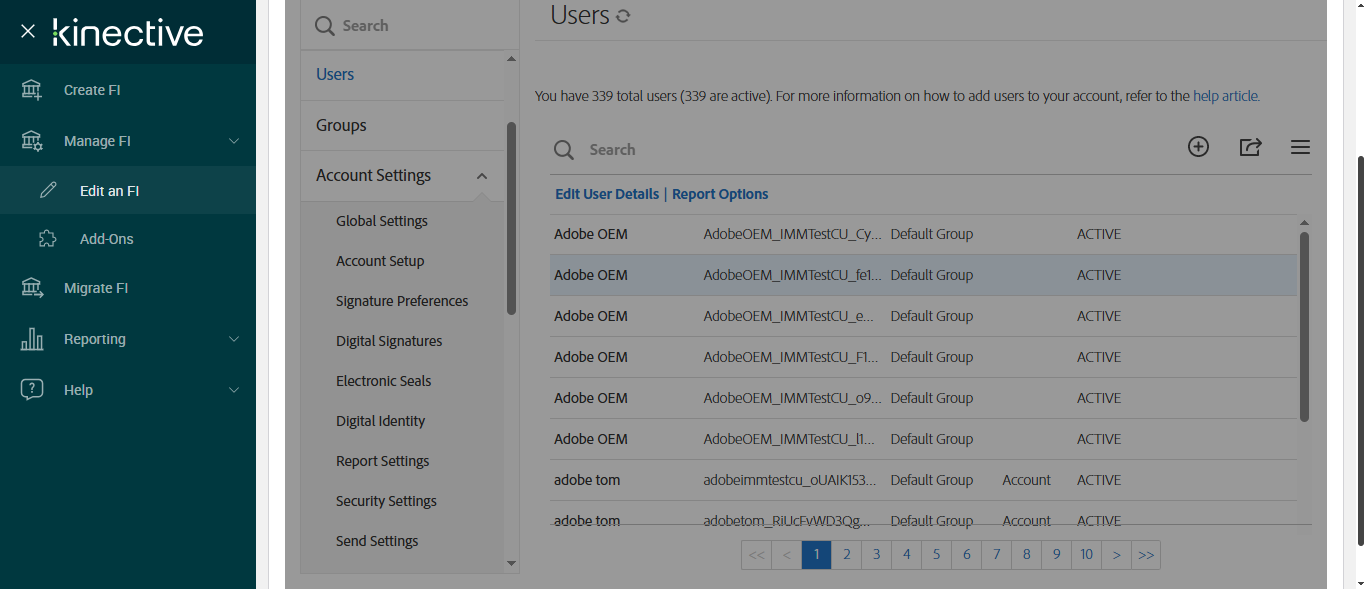The height and width of the screenshot is (589, 1366).
Task: Click the Reporting bar chart icon
Action: coord(32,339)
